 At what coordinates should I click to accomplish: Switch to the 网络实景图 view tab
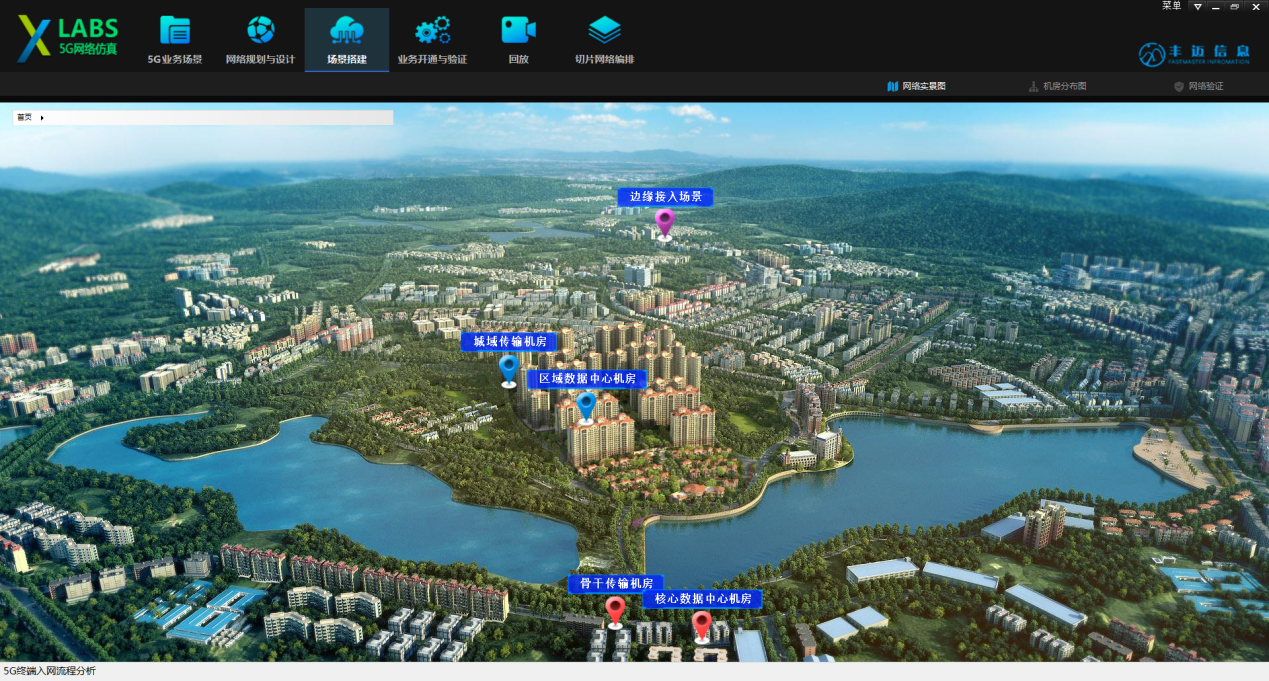point(916,86)
